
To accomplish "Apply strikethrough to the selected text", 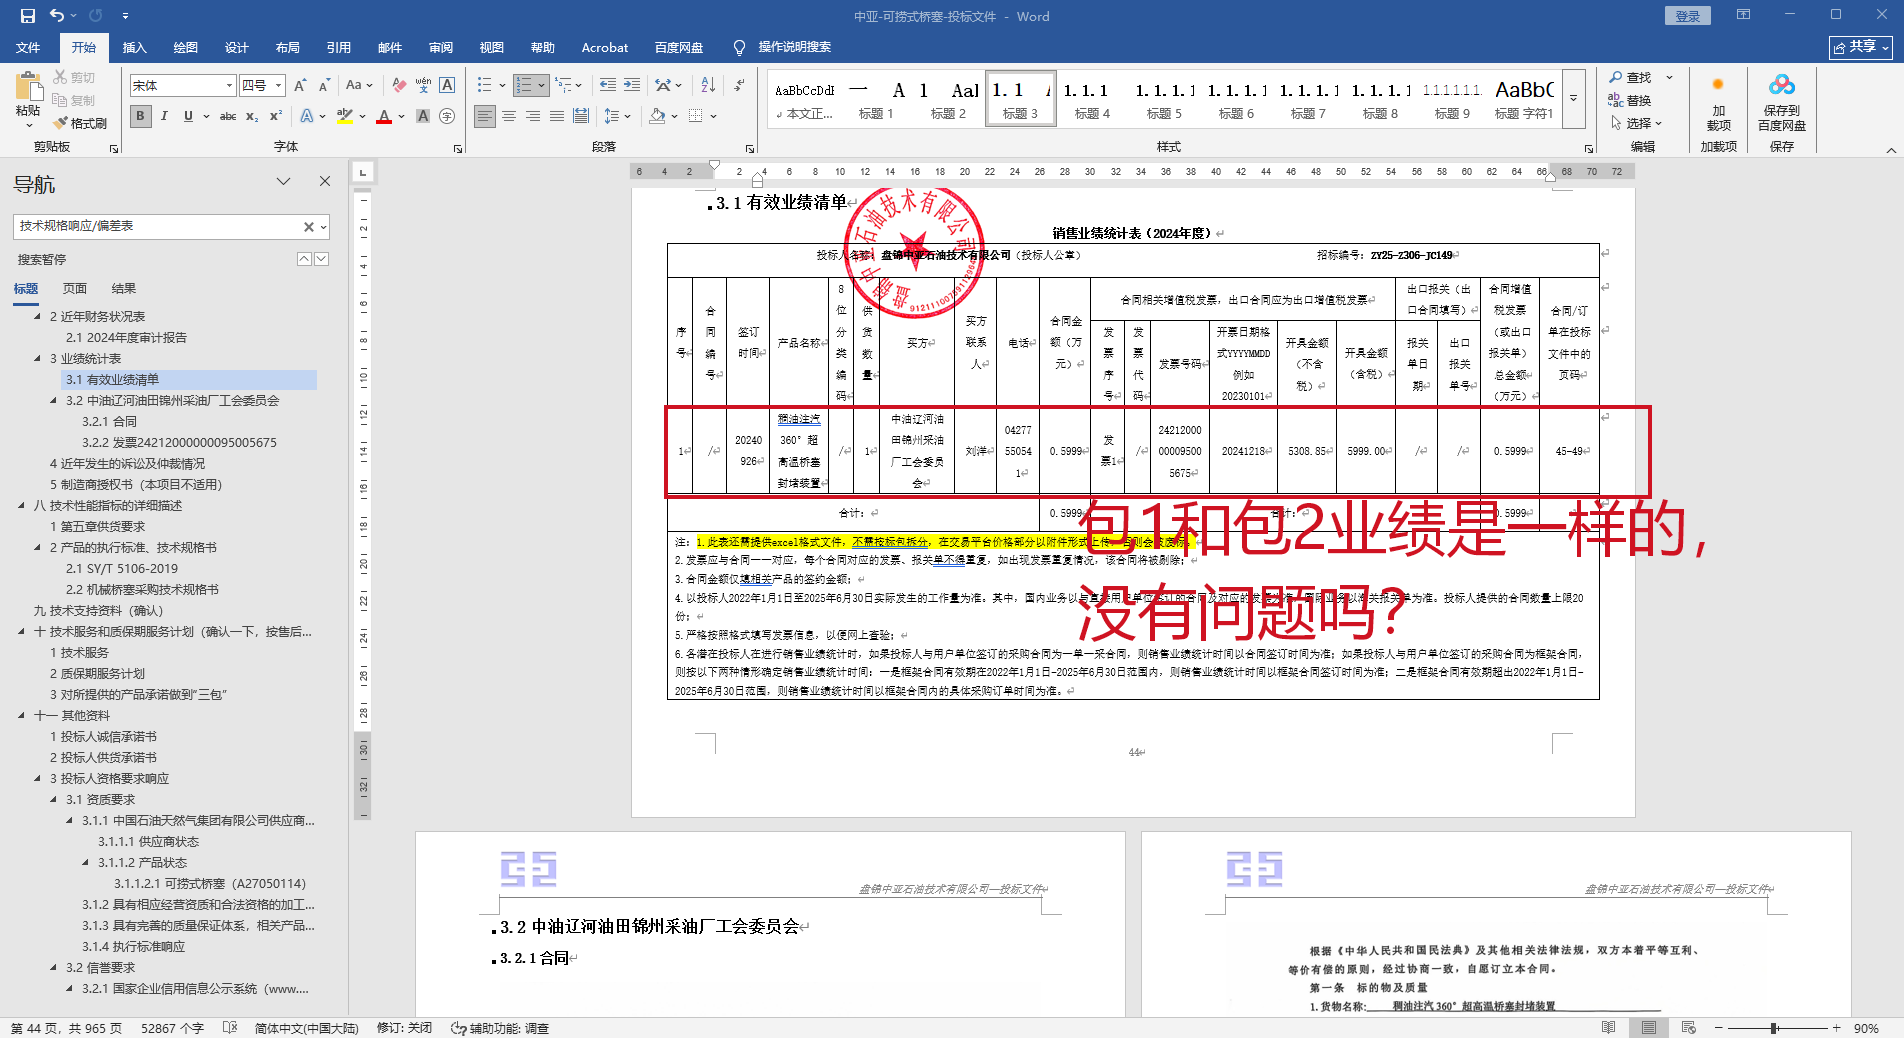I will 228,116.
